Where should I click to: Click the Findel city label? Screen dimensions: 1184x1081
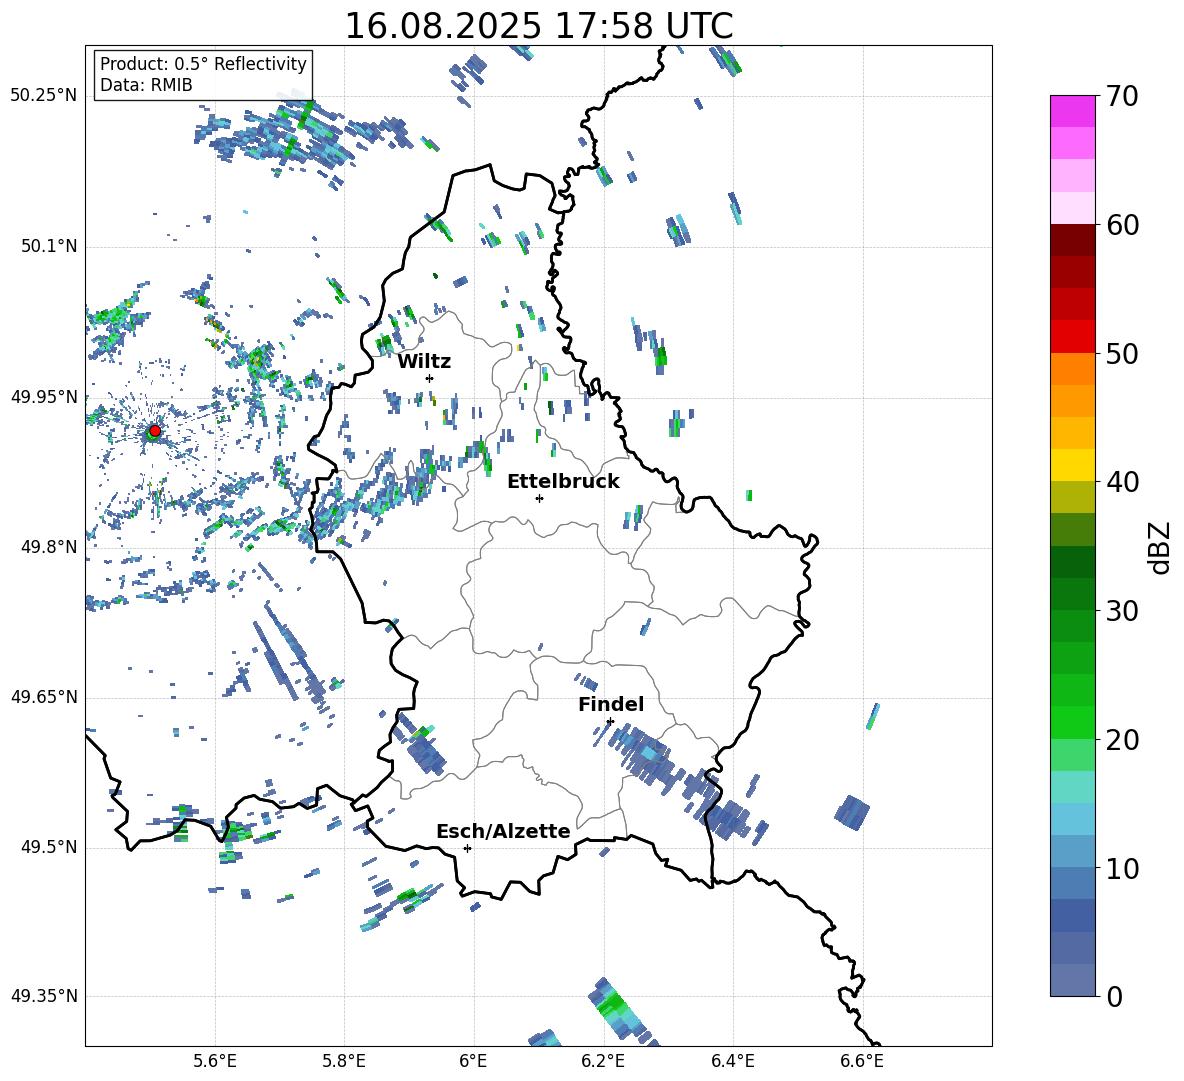[611, 704]
